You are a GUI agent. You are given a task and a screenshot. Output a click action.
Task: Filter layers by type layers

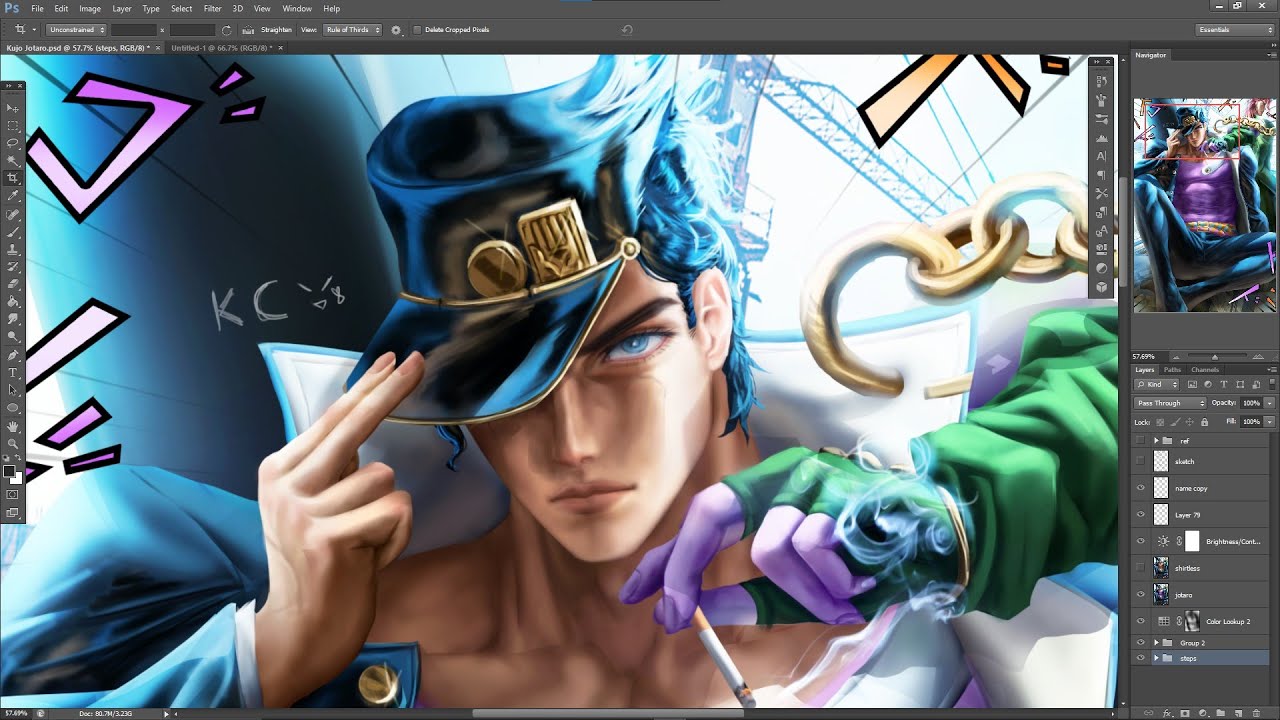pos(1223,384)
